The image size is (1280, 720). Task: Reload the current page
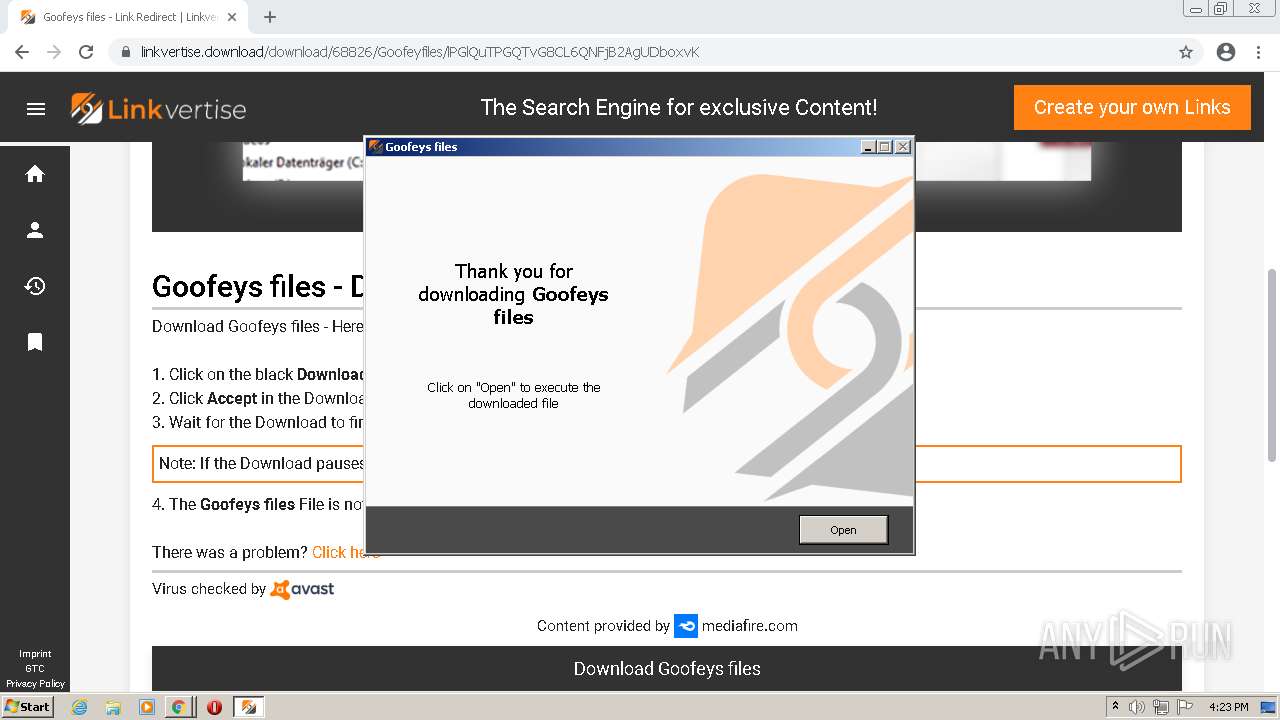[86, 52]
